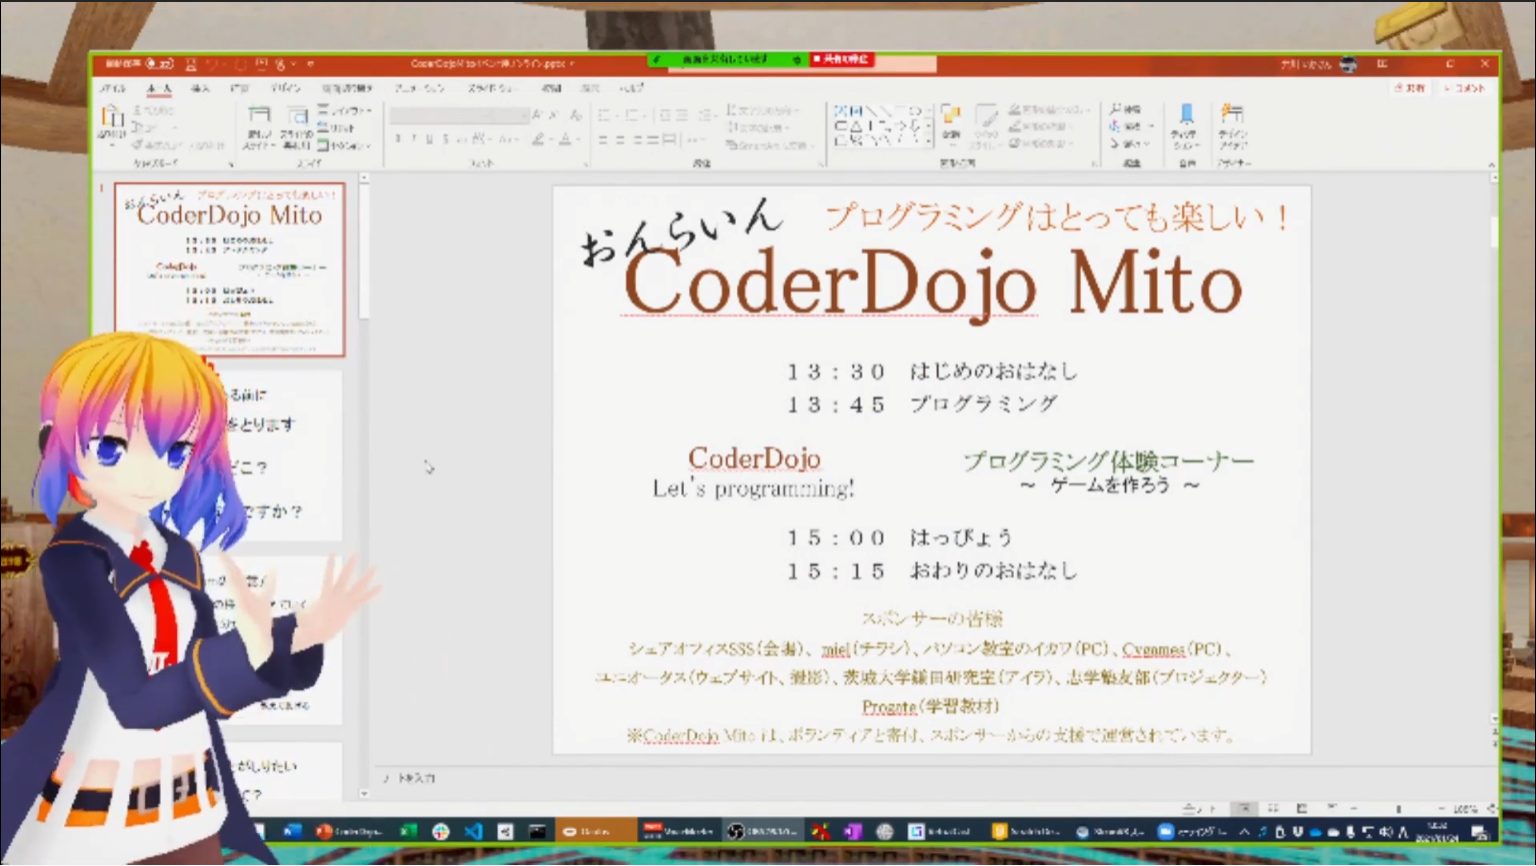Switch to Normal view in status bar

[1245, 808]
